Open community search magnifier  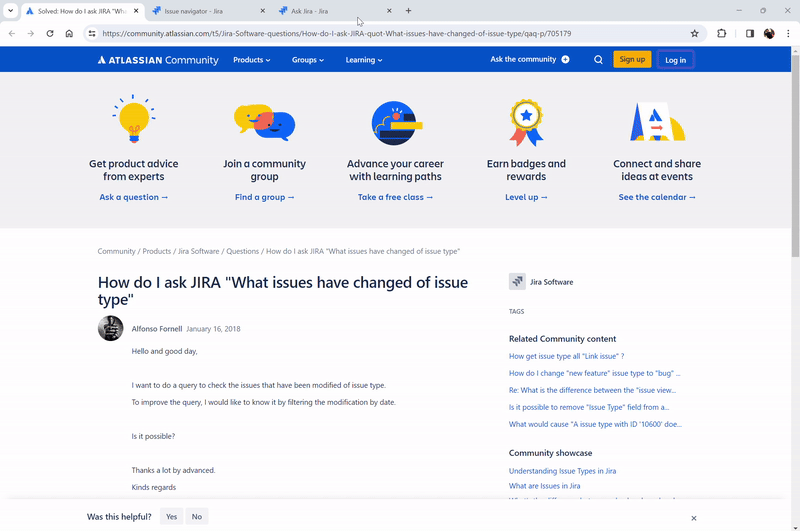click(x=598, y=60)
